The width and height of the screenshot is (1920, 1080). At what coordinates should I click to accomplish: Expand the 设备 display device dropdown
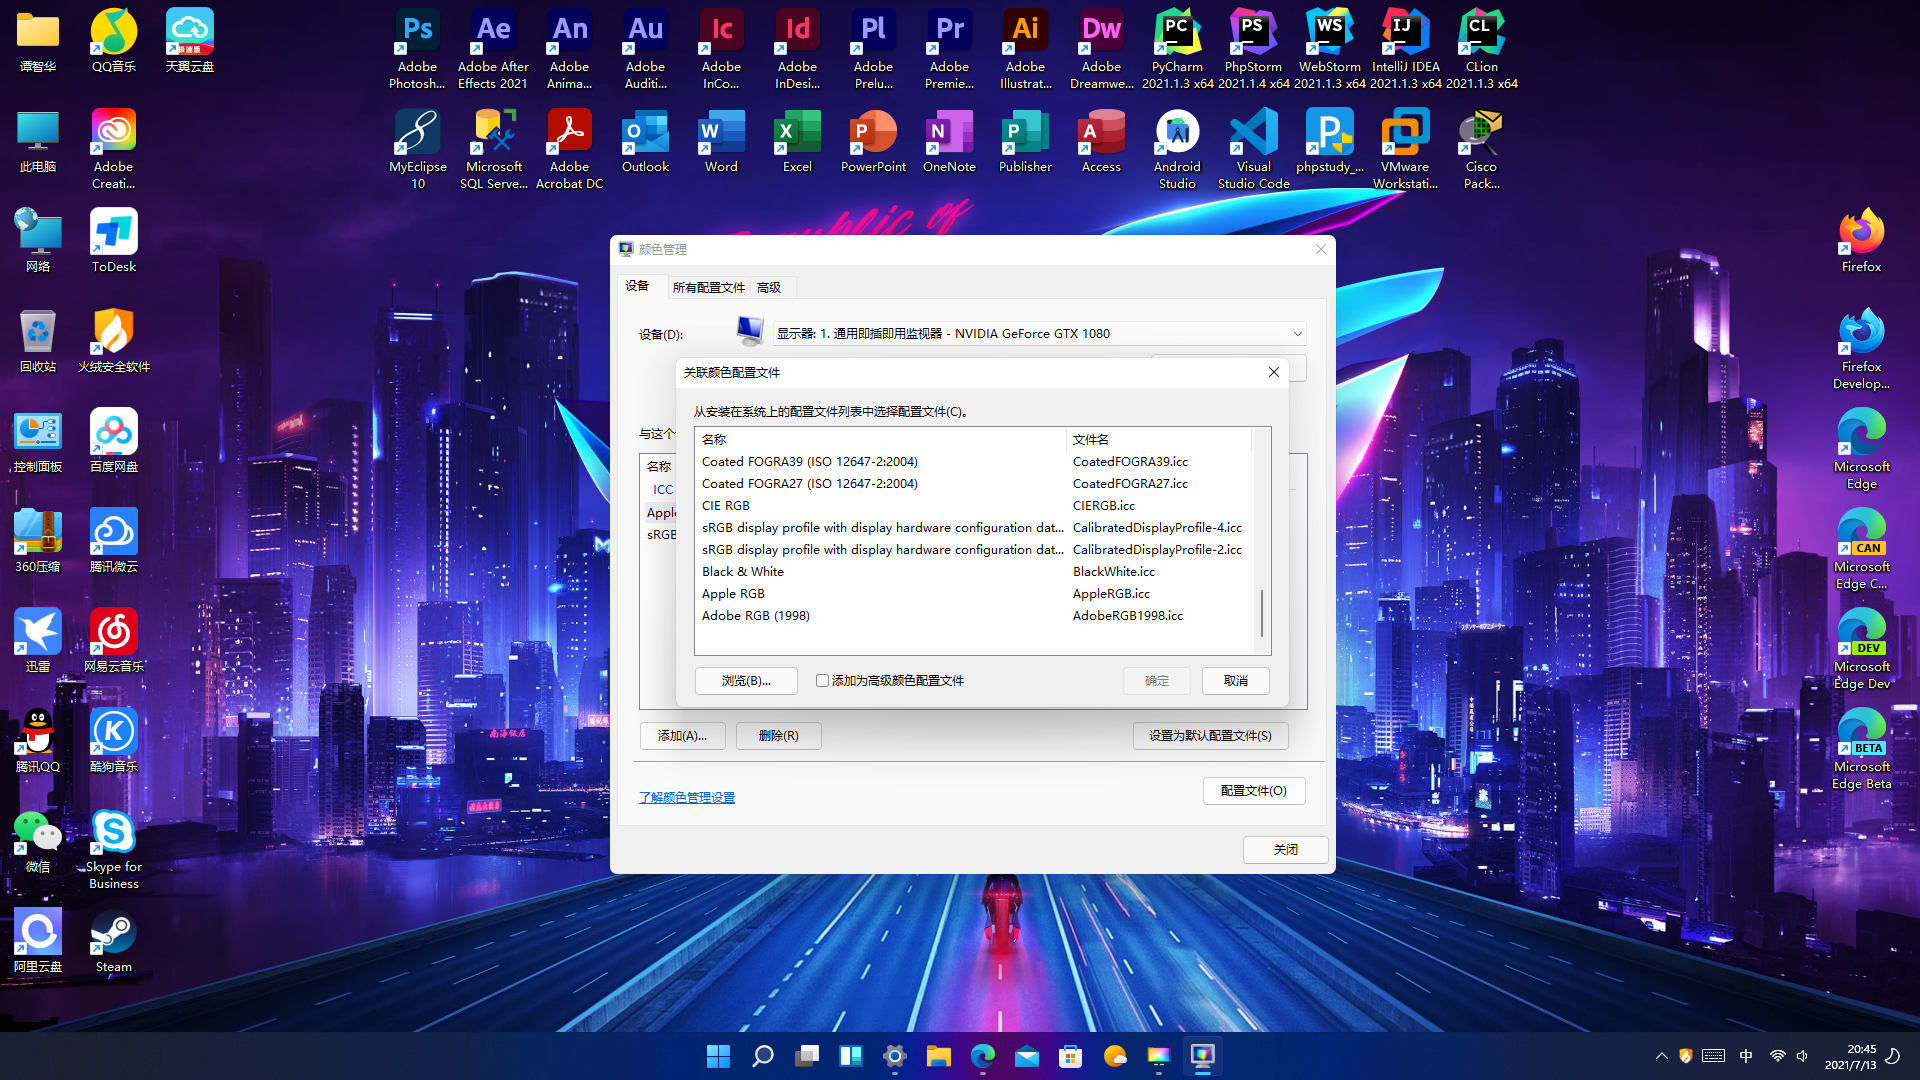pyautogui.click(x=1296, y=334)
